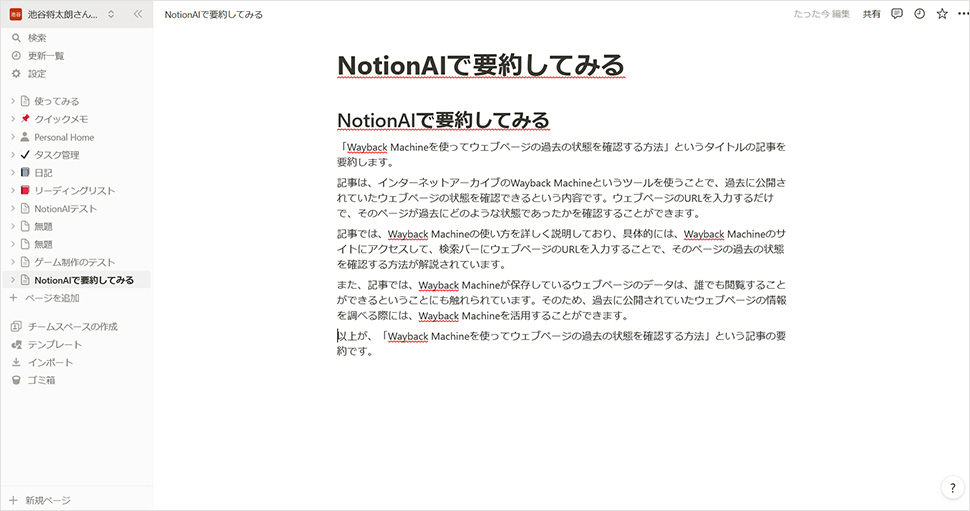The image size is (970, 511).
Task: Click the clock icon beside 更新一覧
Action: tap(16, 56)
